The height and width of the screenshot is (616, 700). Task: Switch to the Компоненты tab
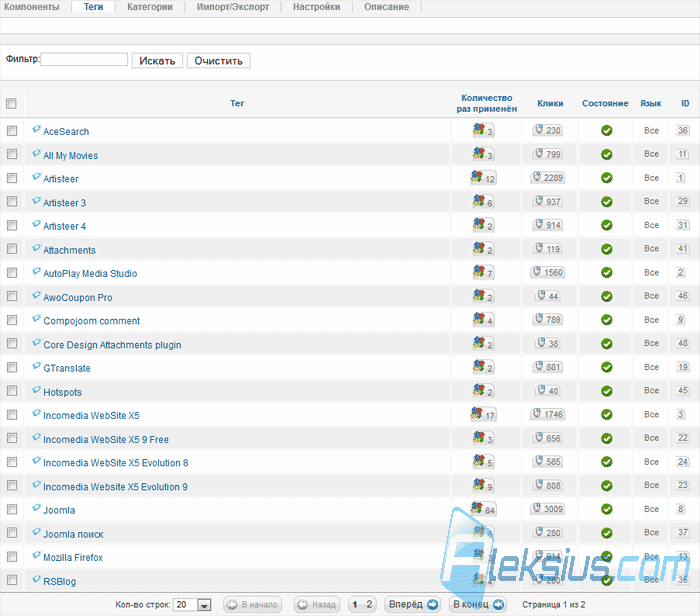click(x=32, y=7)
